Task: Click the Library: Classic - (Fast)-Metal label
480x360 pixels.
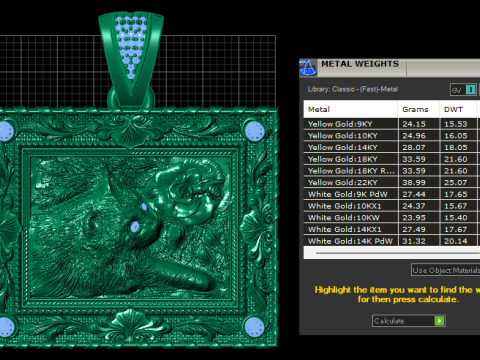Action: click(353, 89)
